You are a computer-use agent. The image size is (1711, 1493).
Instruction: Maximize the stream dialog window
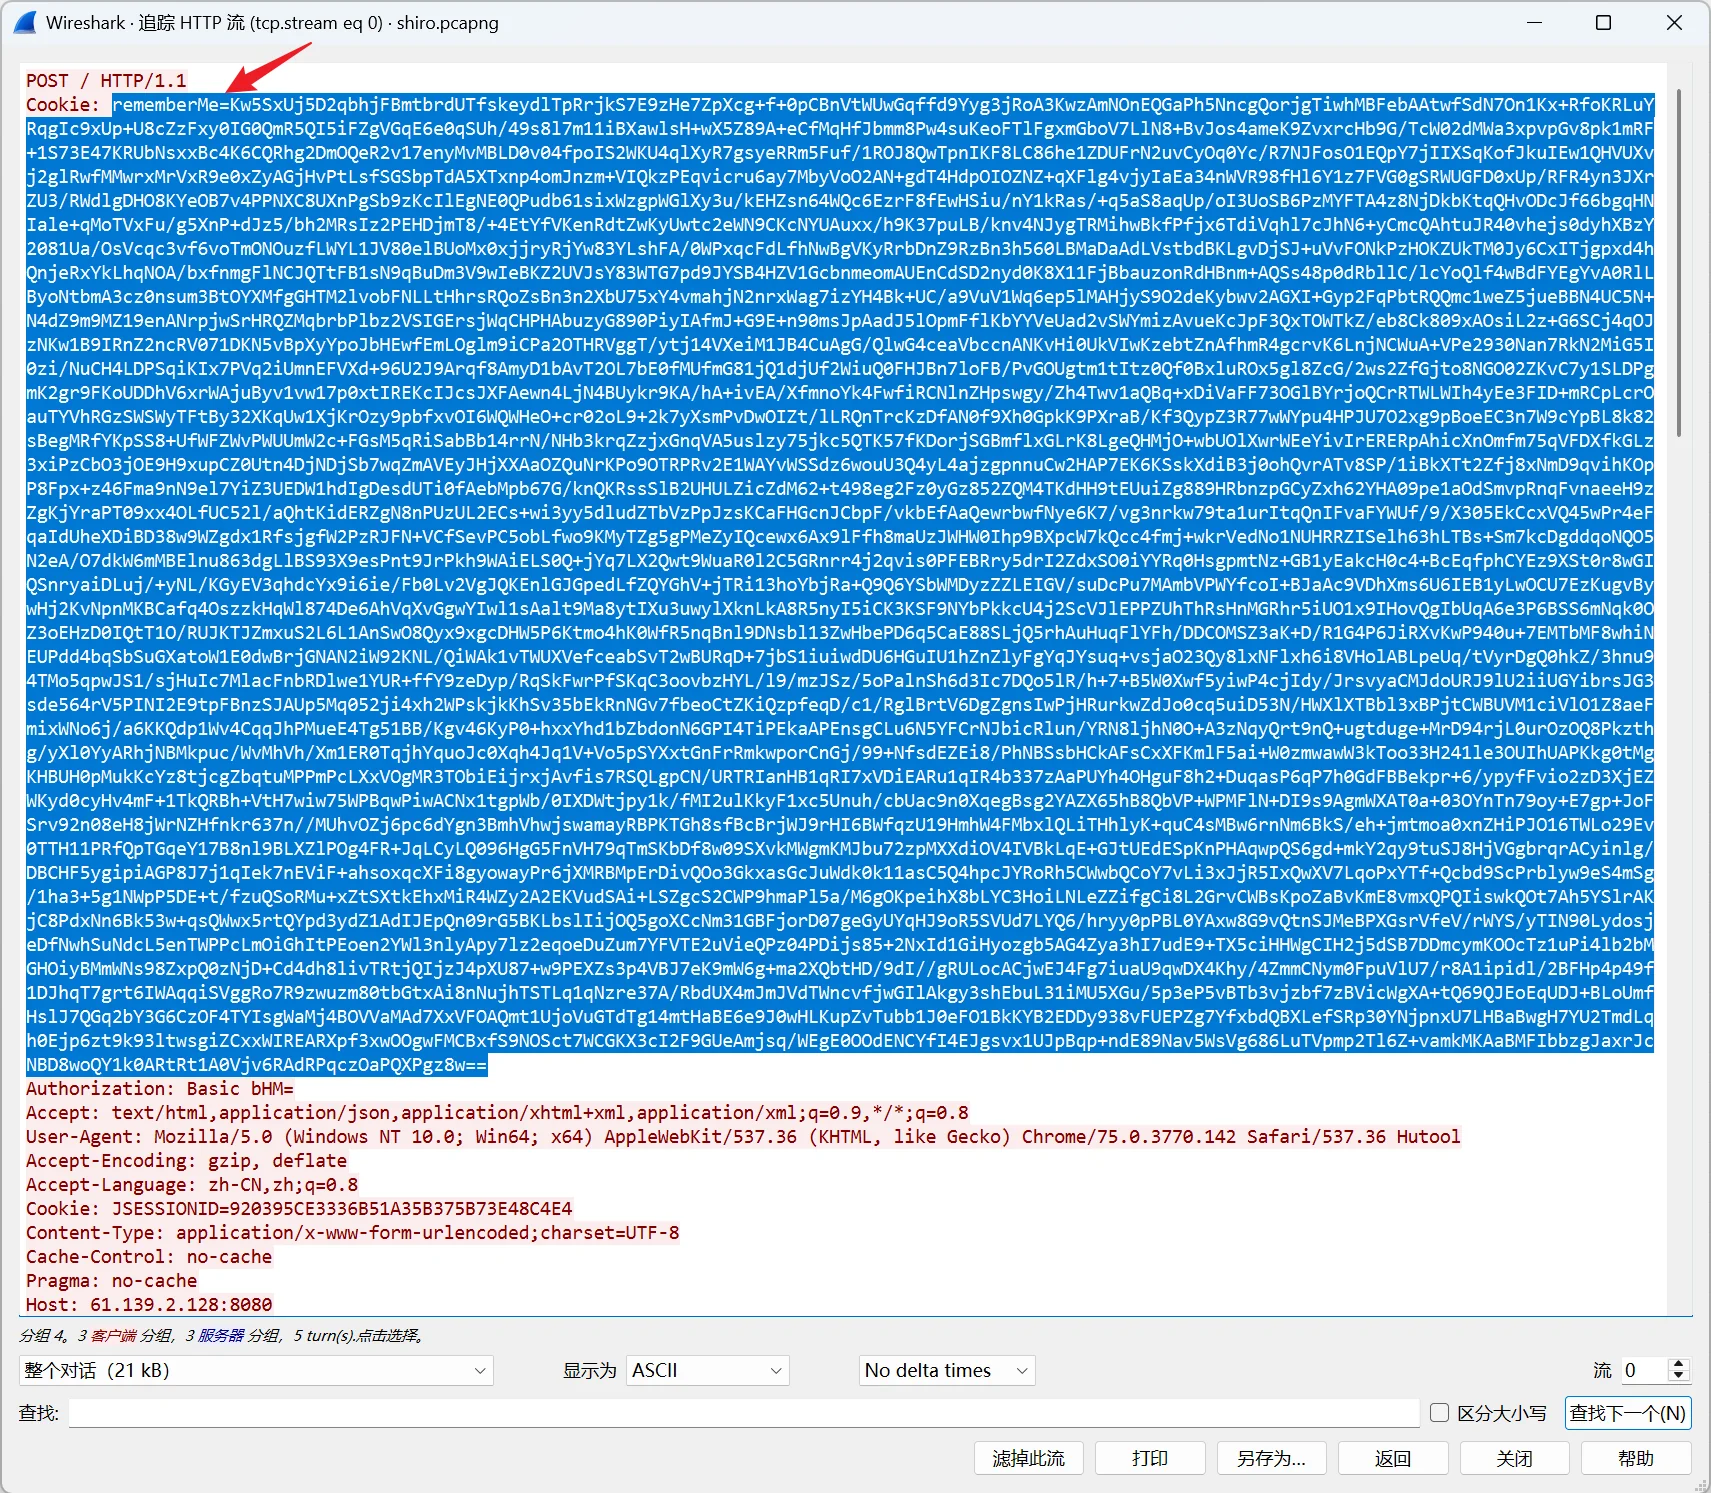point(1603,22)
